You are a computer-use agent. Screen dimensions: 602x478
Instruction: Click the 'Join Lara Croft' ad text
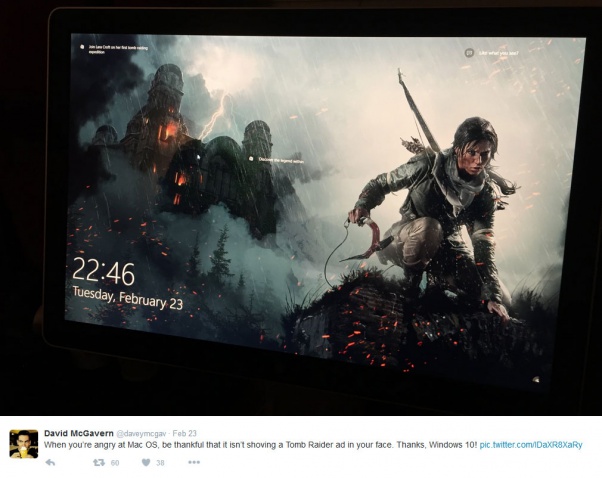point(118,50)
